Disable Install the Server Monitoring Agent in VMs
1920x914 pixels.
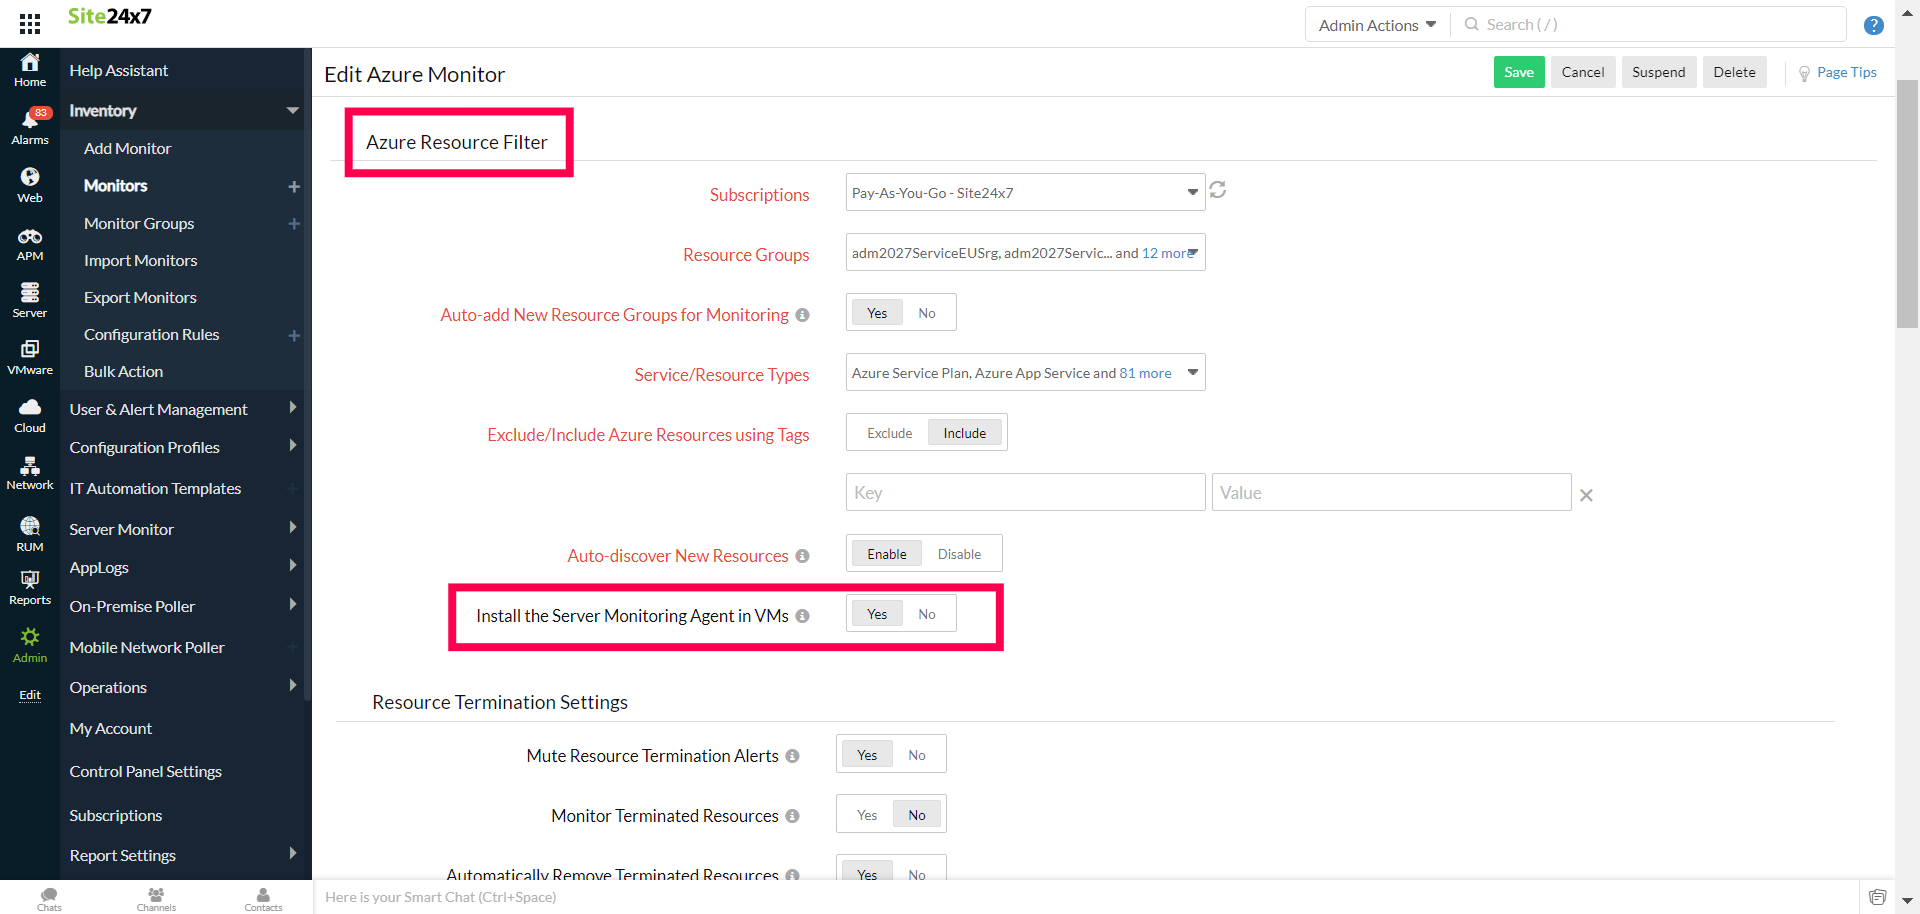click(x=926, y=613)
